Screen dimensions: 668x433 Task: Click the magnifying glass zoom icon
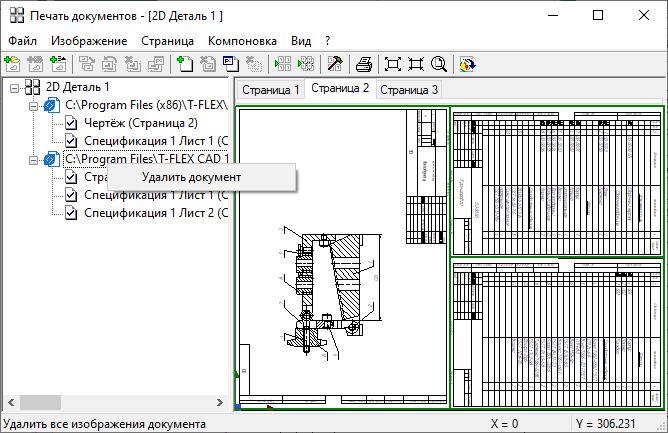tap(438, 64)
